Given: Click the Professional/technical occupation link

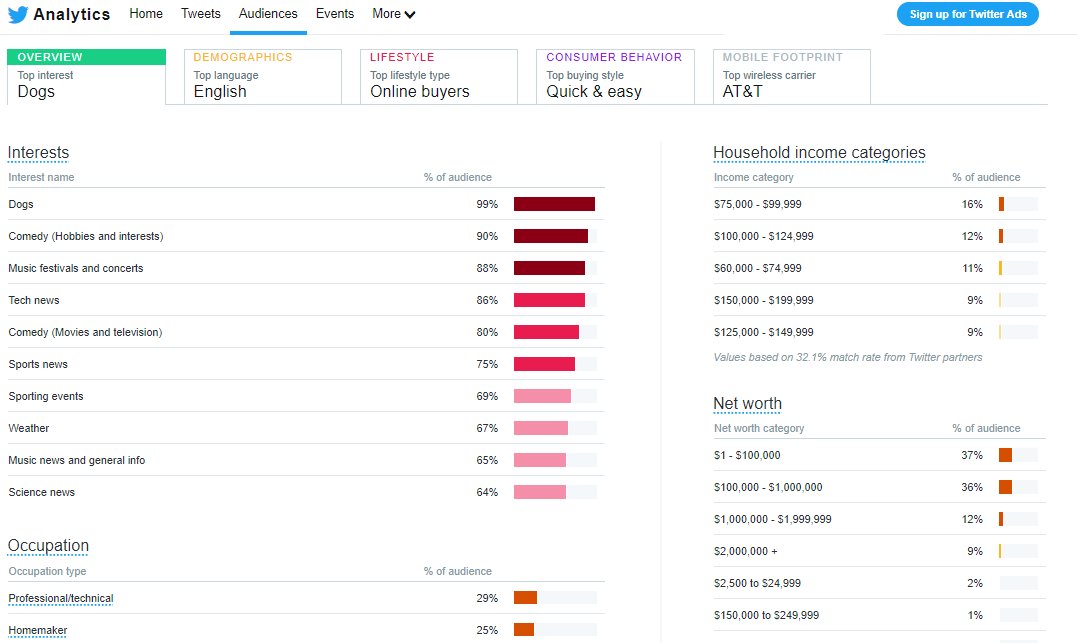Looking at the screenshot, I should [x=61, y=599].
